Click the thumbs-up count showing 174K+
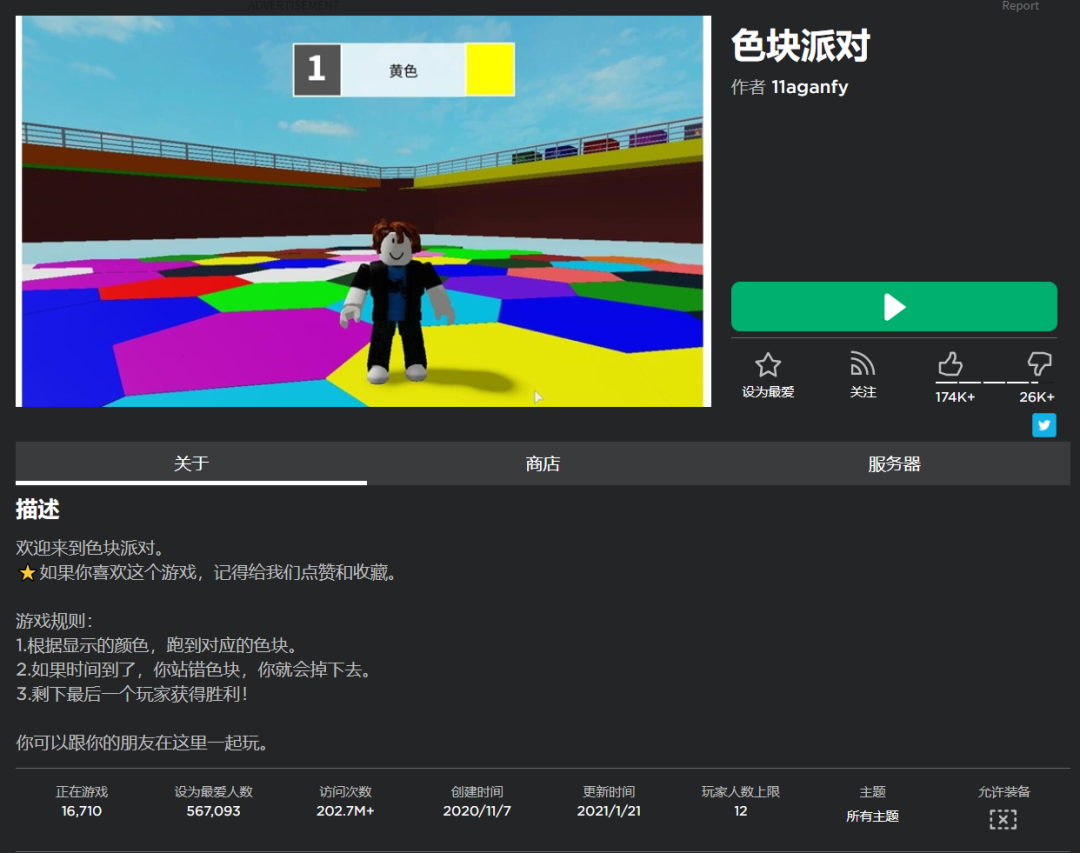 [x=955, y=396]
